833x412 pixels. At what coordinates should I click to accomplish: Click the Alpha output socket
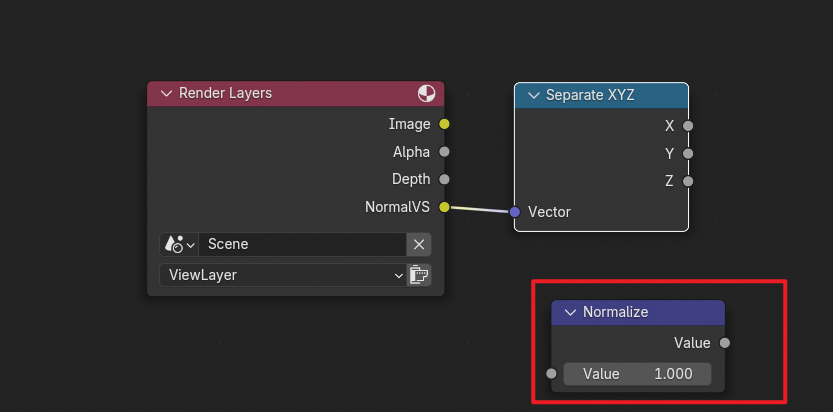click(444, 152)
